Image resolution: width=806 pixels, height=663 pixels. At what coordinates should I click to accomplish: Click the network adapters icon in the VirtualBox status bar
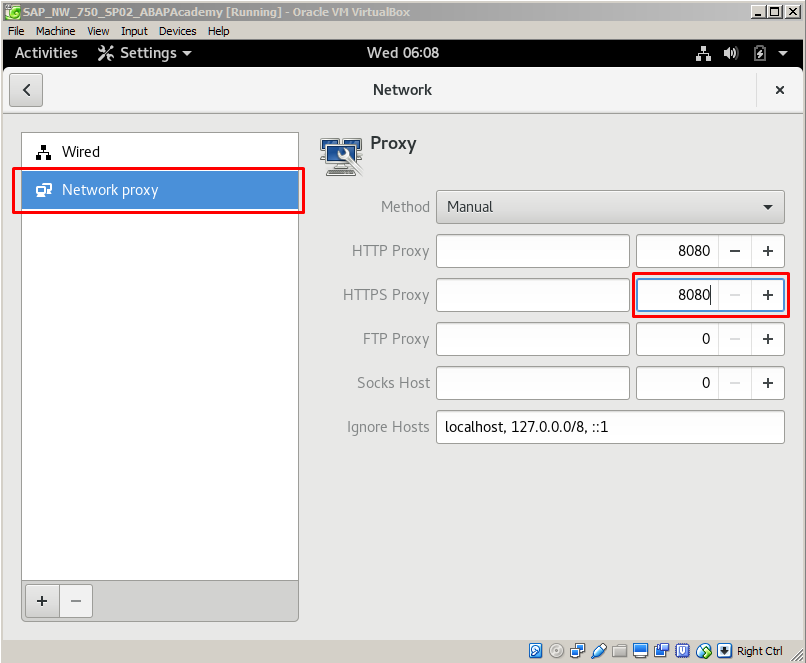(577, 651)
